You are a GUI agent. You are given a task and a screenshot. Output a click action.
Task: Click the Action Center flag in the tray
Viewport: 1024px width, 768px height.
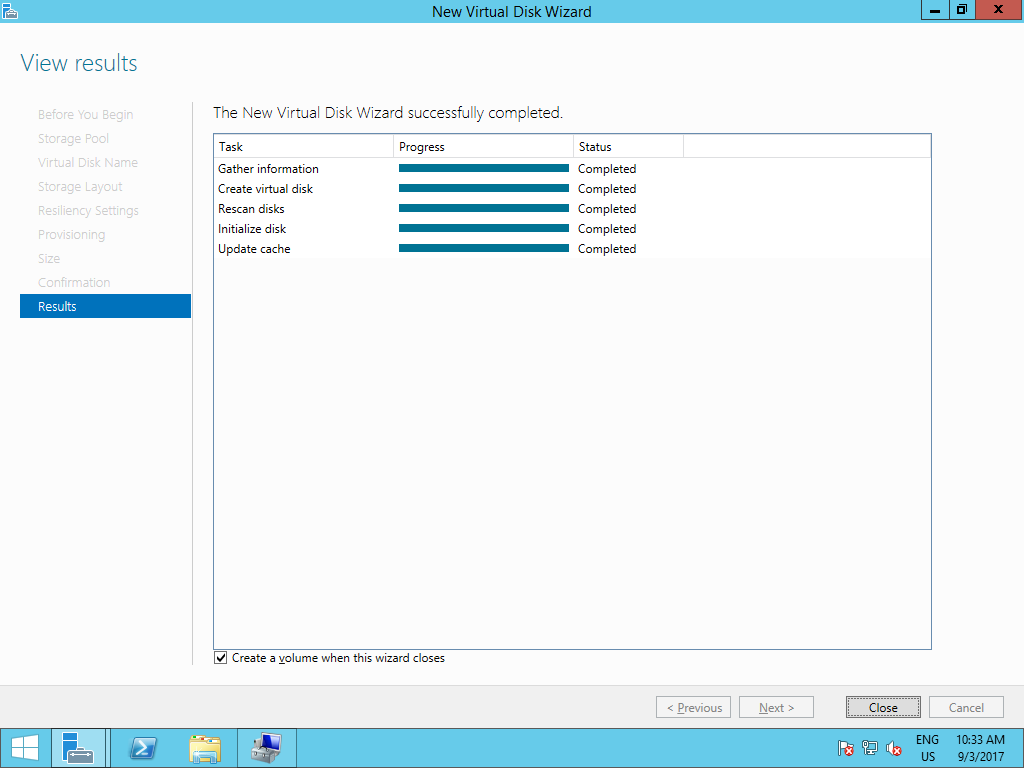(x=845, y=748)
